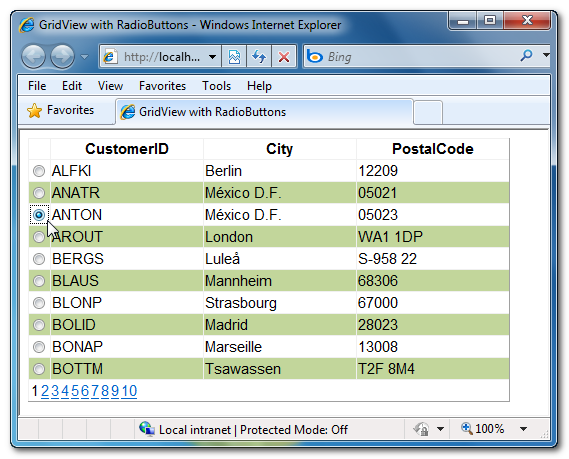Click the browser Forward arrow button

[x=62, y=57]
